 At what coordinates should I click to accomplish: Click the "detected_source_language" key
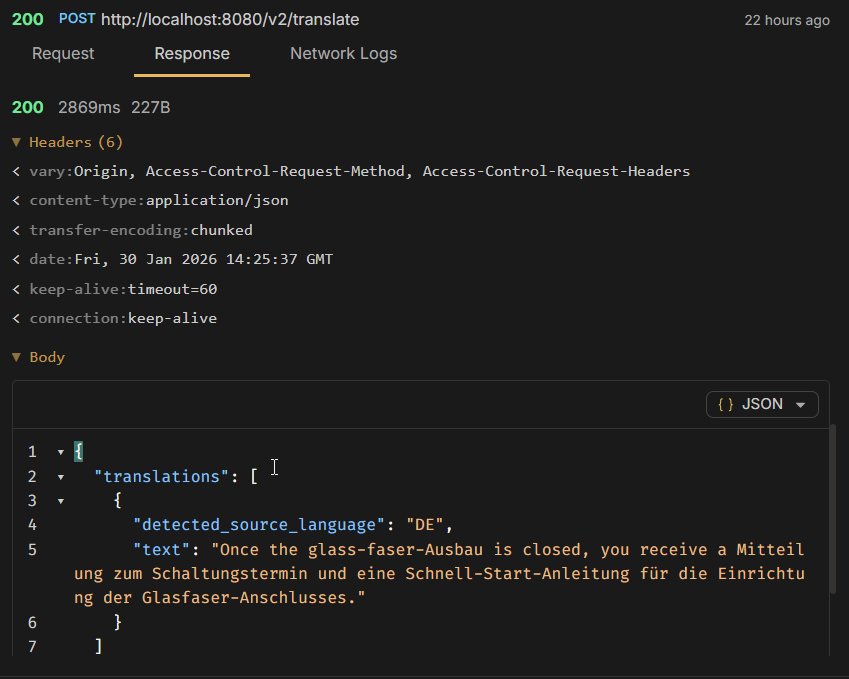click(x=260, y=525)
